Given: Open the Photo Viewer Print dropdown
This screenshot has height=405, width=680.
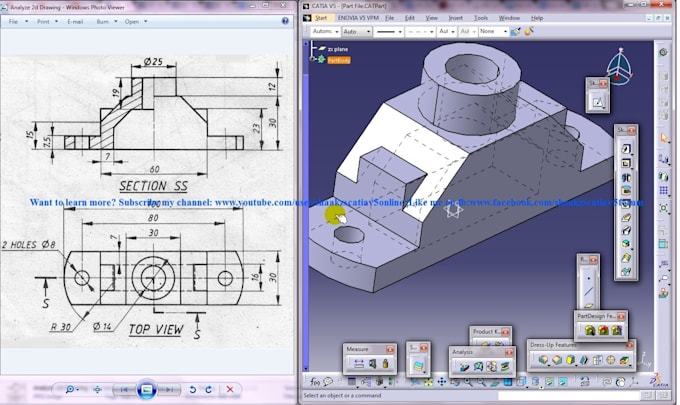Looking at the screenshot, I should coord(43,20).
